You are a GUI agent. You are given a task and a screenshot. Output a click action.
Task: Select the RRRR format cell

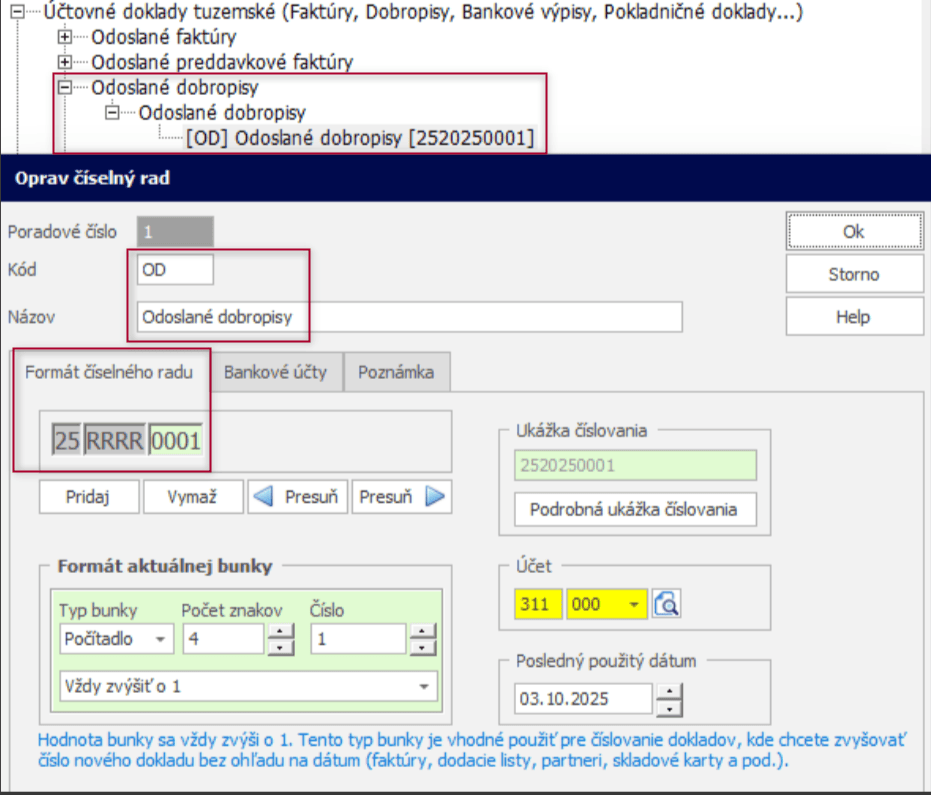click(x=115, y=440)
